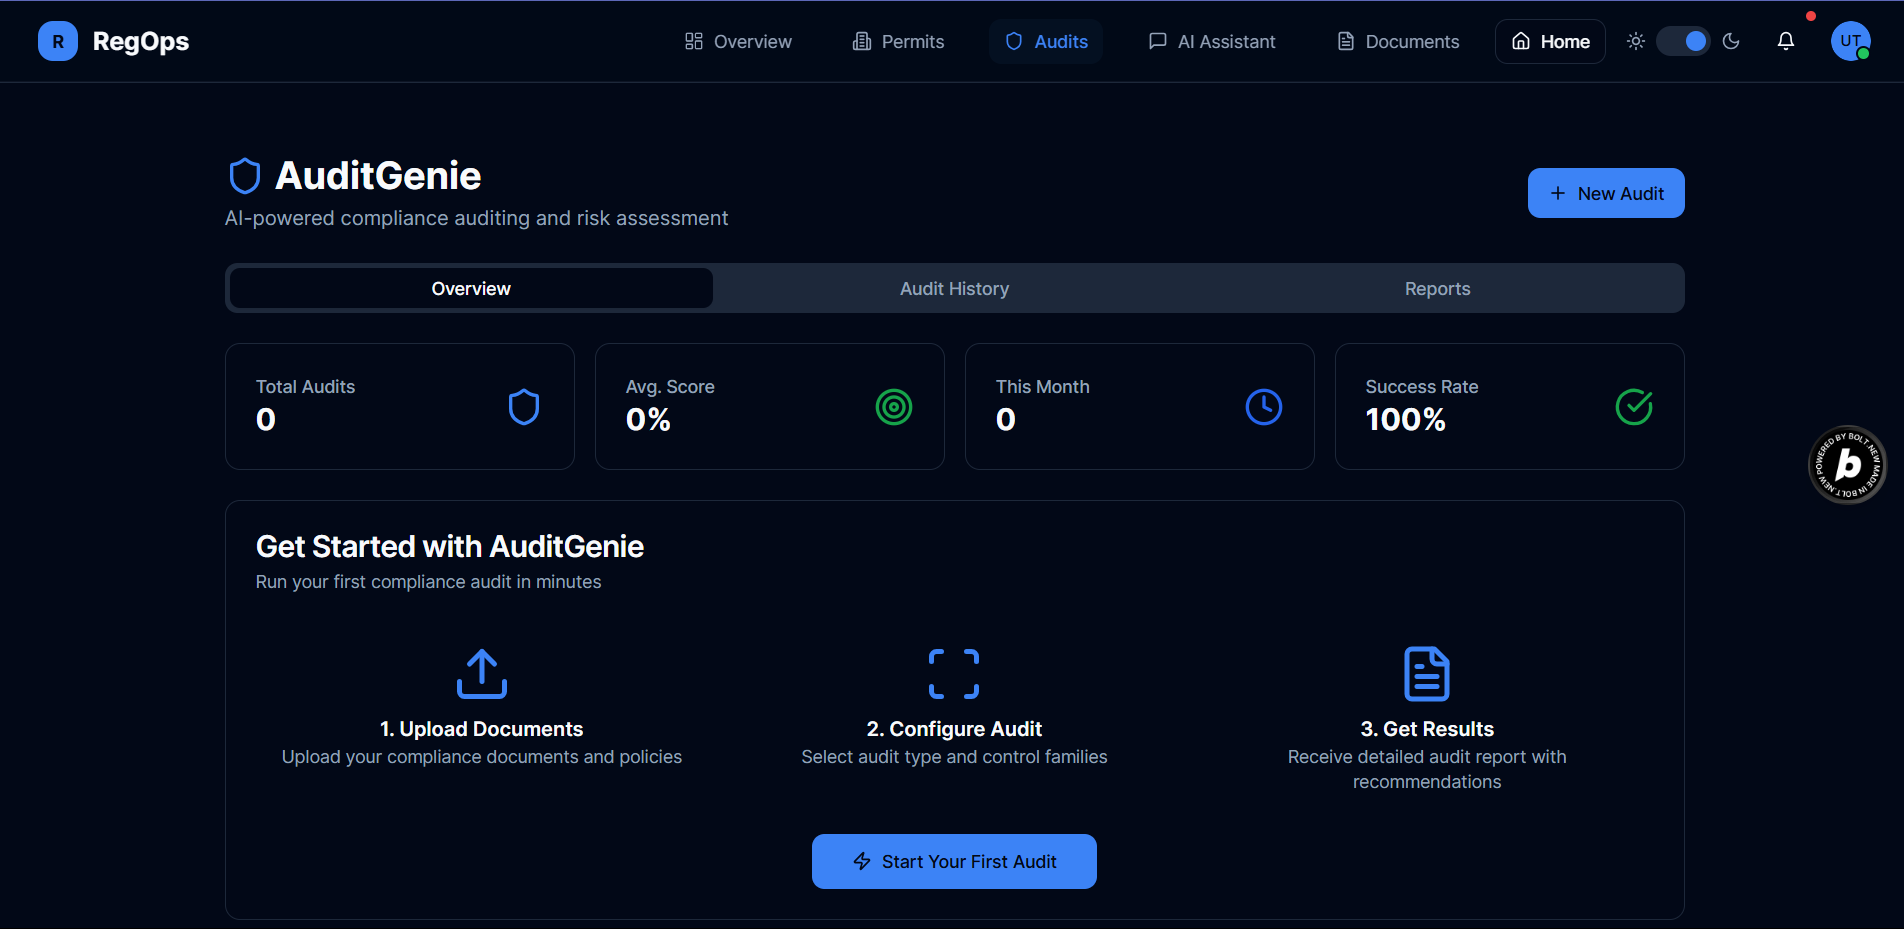1904x929 pixels.
Task: Open the Reports tab
Action: click(1437, 288)
